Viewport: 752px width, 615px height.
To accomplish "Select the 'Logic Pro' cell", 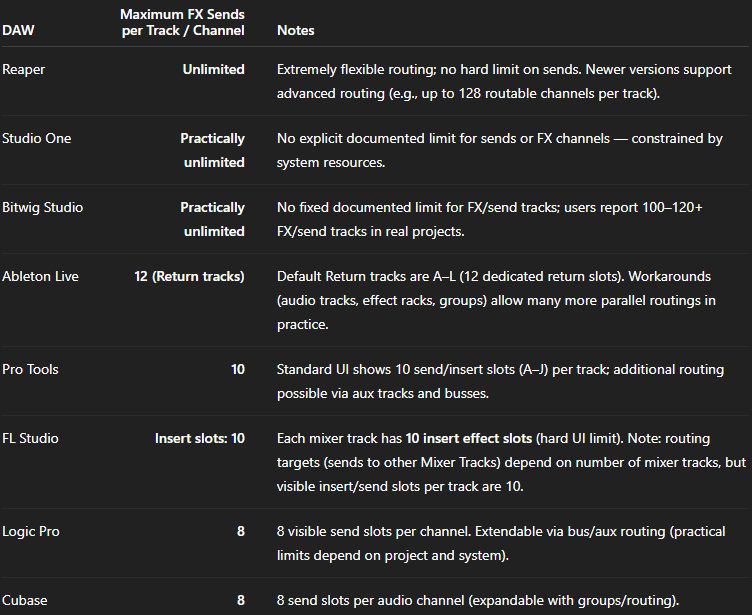I will click(x=31, y=532).
